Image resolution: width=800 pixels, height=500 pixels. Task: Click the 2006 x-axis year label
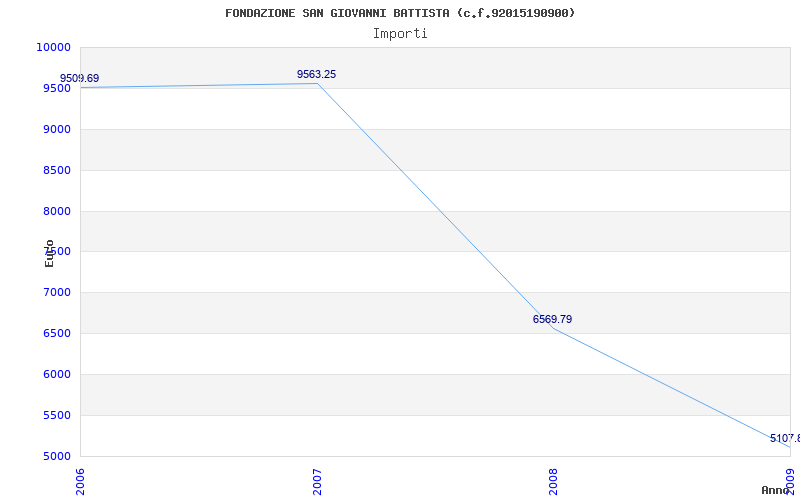(x=81, y=481)
